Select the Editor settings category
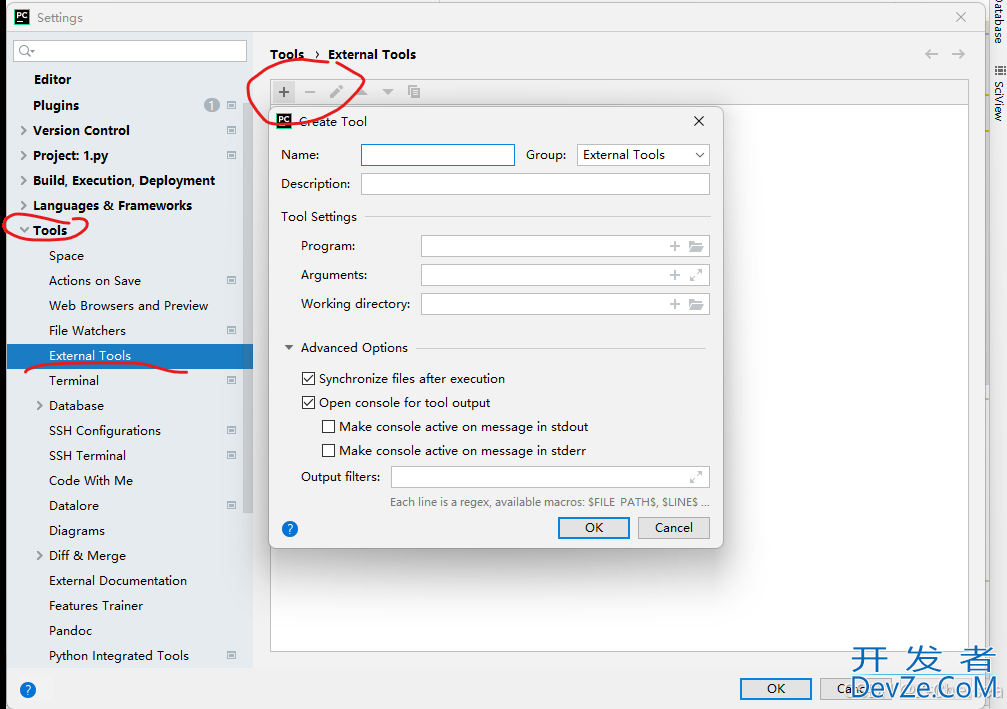1007x709 pixels. (x=53, y=80)
